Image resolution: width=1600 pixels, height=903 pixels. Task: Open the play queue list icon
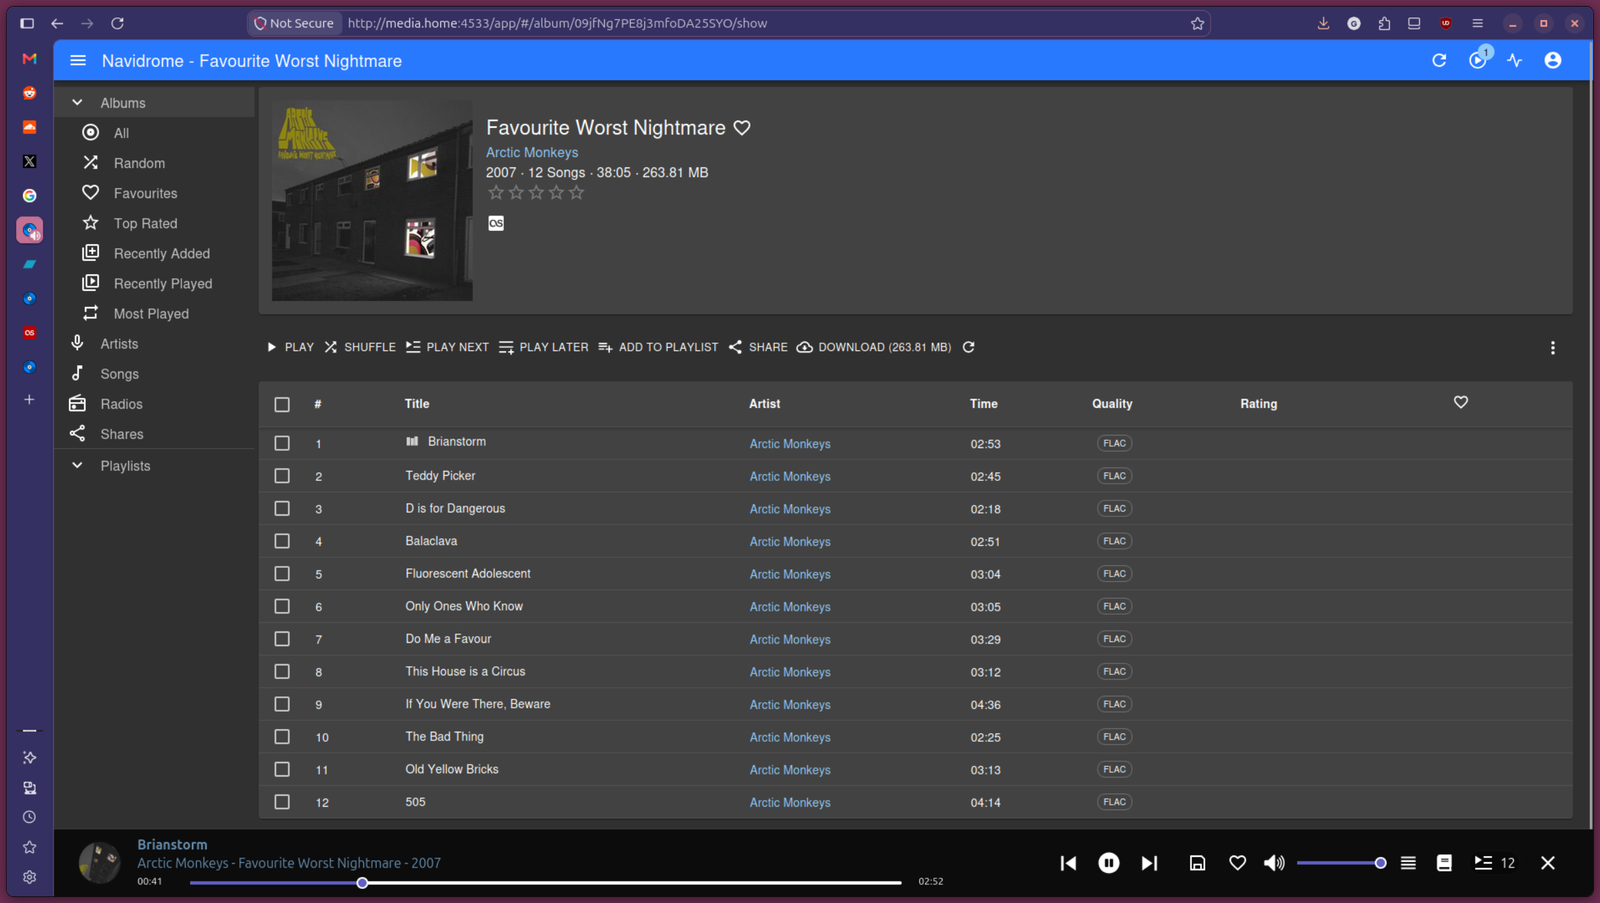point(1408,863)
